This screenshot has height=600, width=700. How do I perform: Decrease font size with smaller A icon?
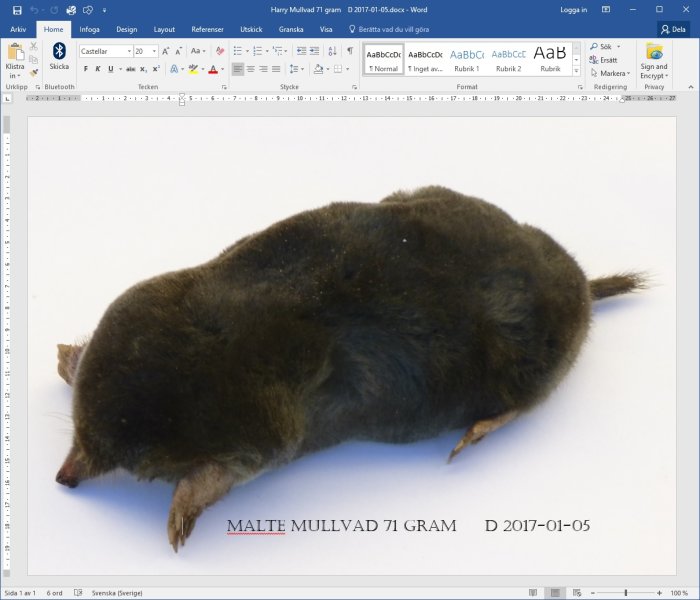tap(178, 51)
